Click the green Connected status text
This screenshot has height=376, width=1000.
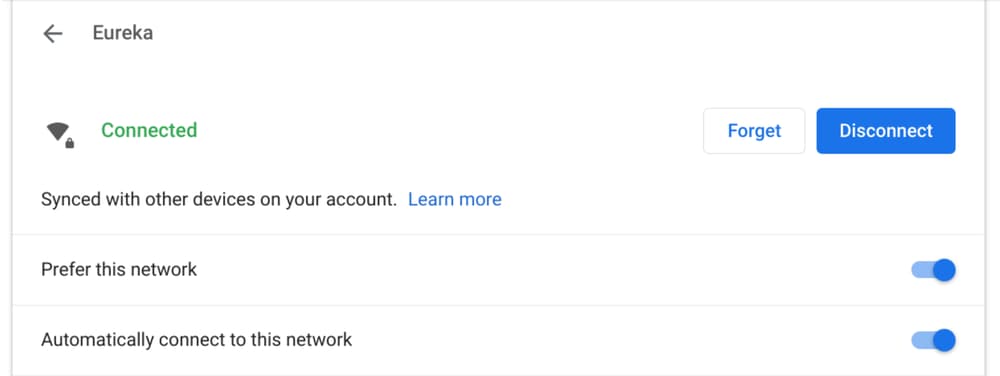click(x=149, y=130)
